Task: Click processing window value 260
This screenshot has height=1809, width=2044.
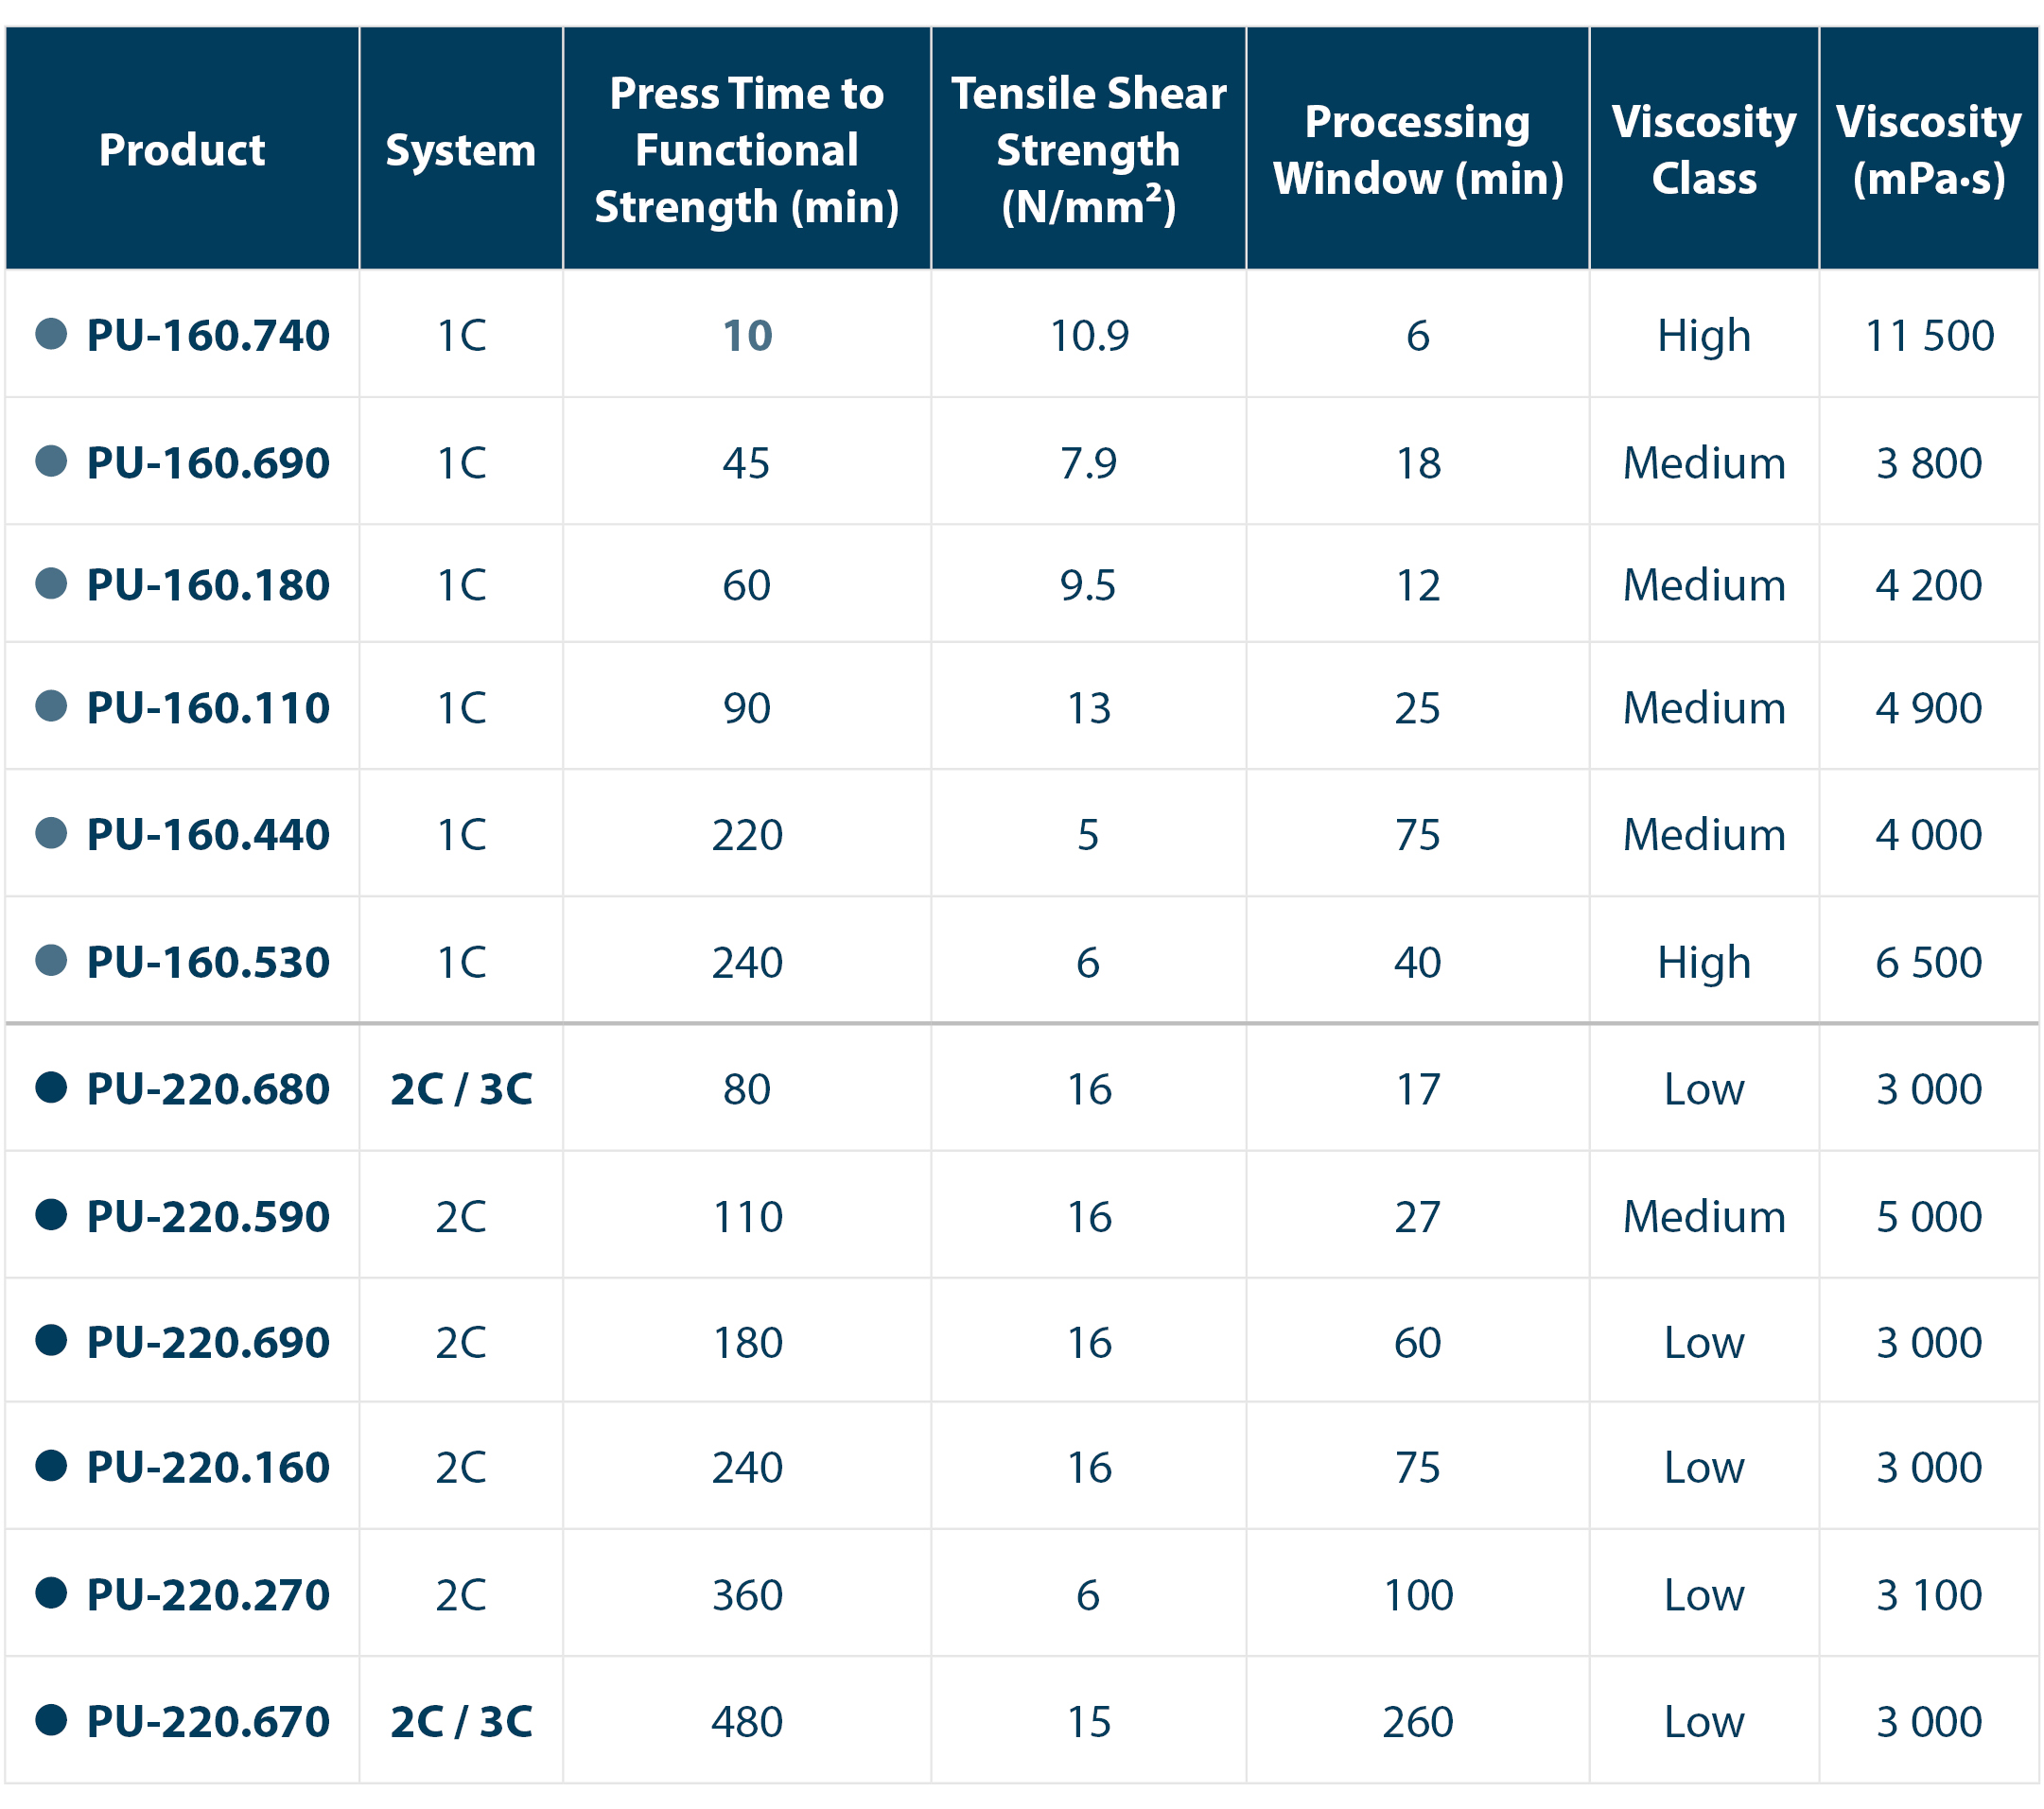Action: (x=1418, y=1722)
